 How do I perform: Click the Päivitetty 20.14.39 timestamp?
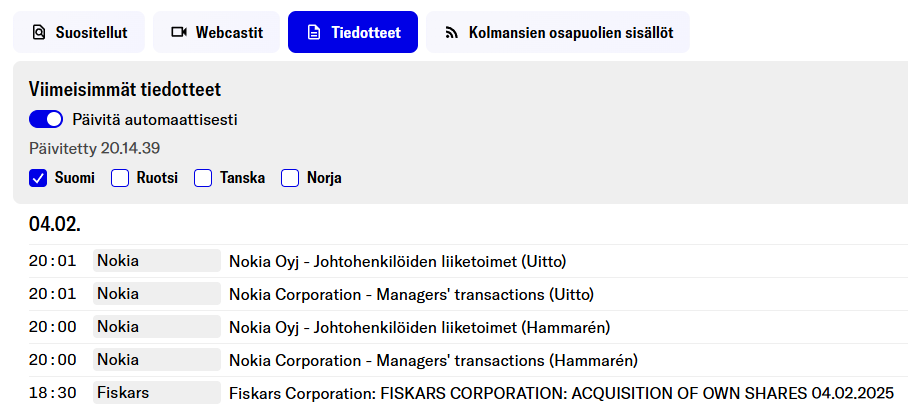click(x=95, y=149)
